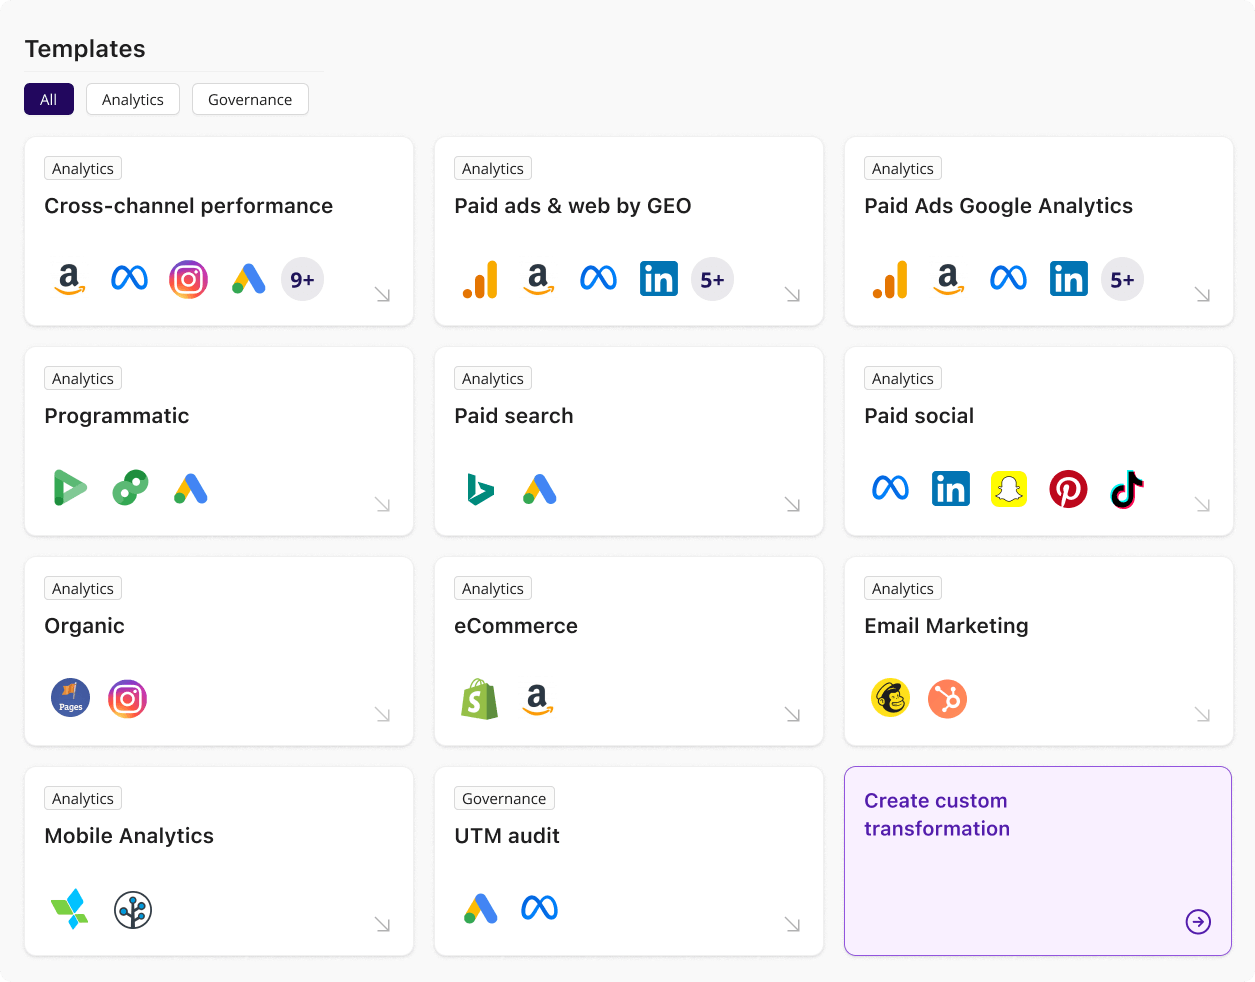
Task: Expand the 9+ more sources badge
Action: click(x=302, y=280)
